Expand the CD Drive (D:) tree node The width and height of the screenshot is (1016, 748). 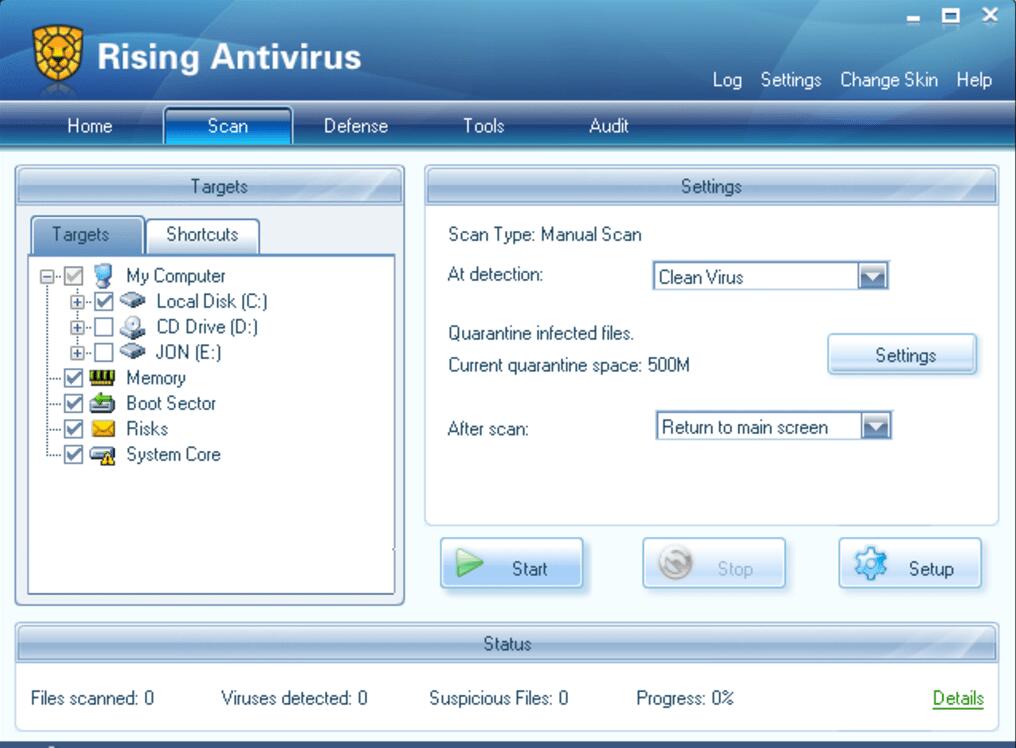[x=77, y=327]
